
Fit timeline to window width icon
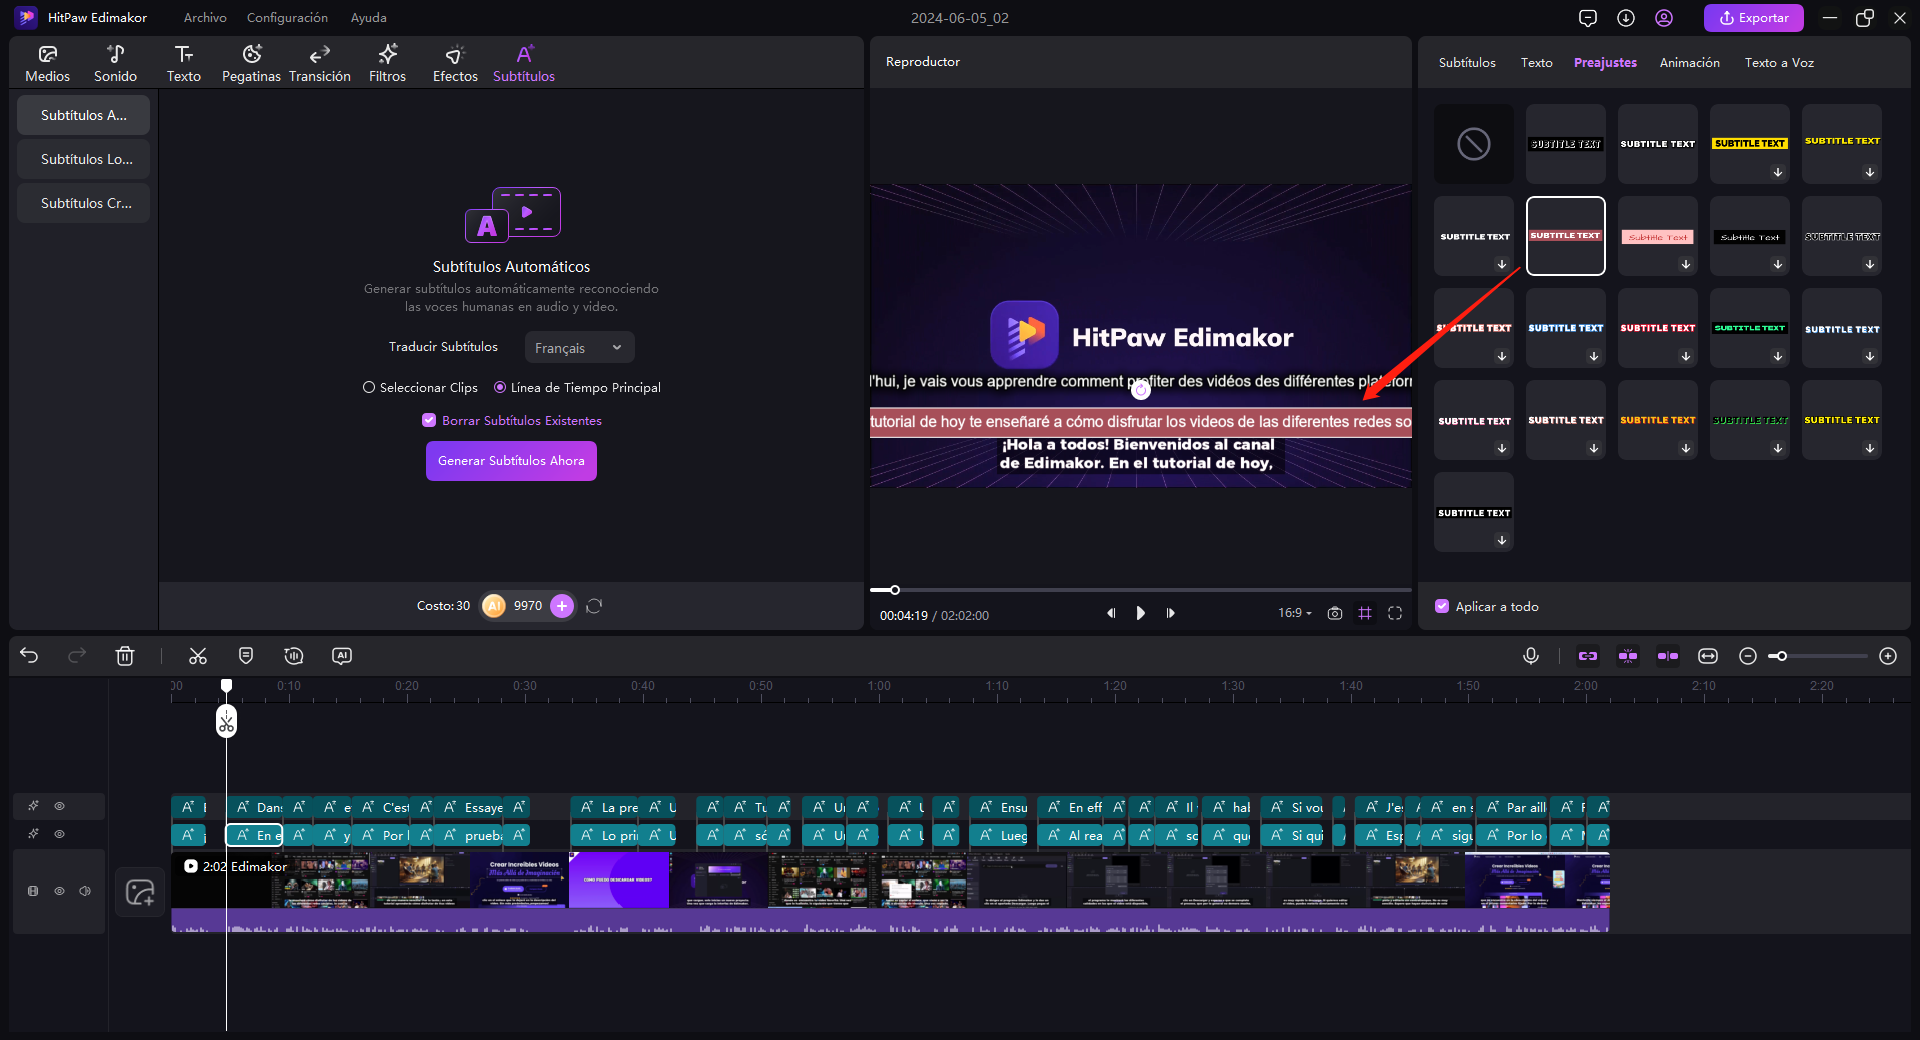coord(1708,656)
